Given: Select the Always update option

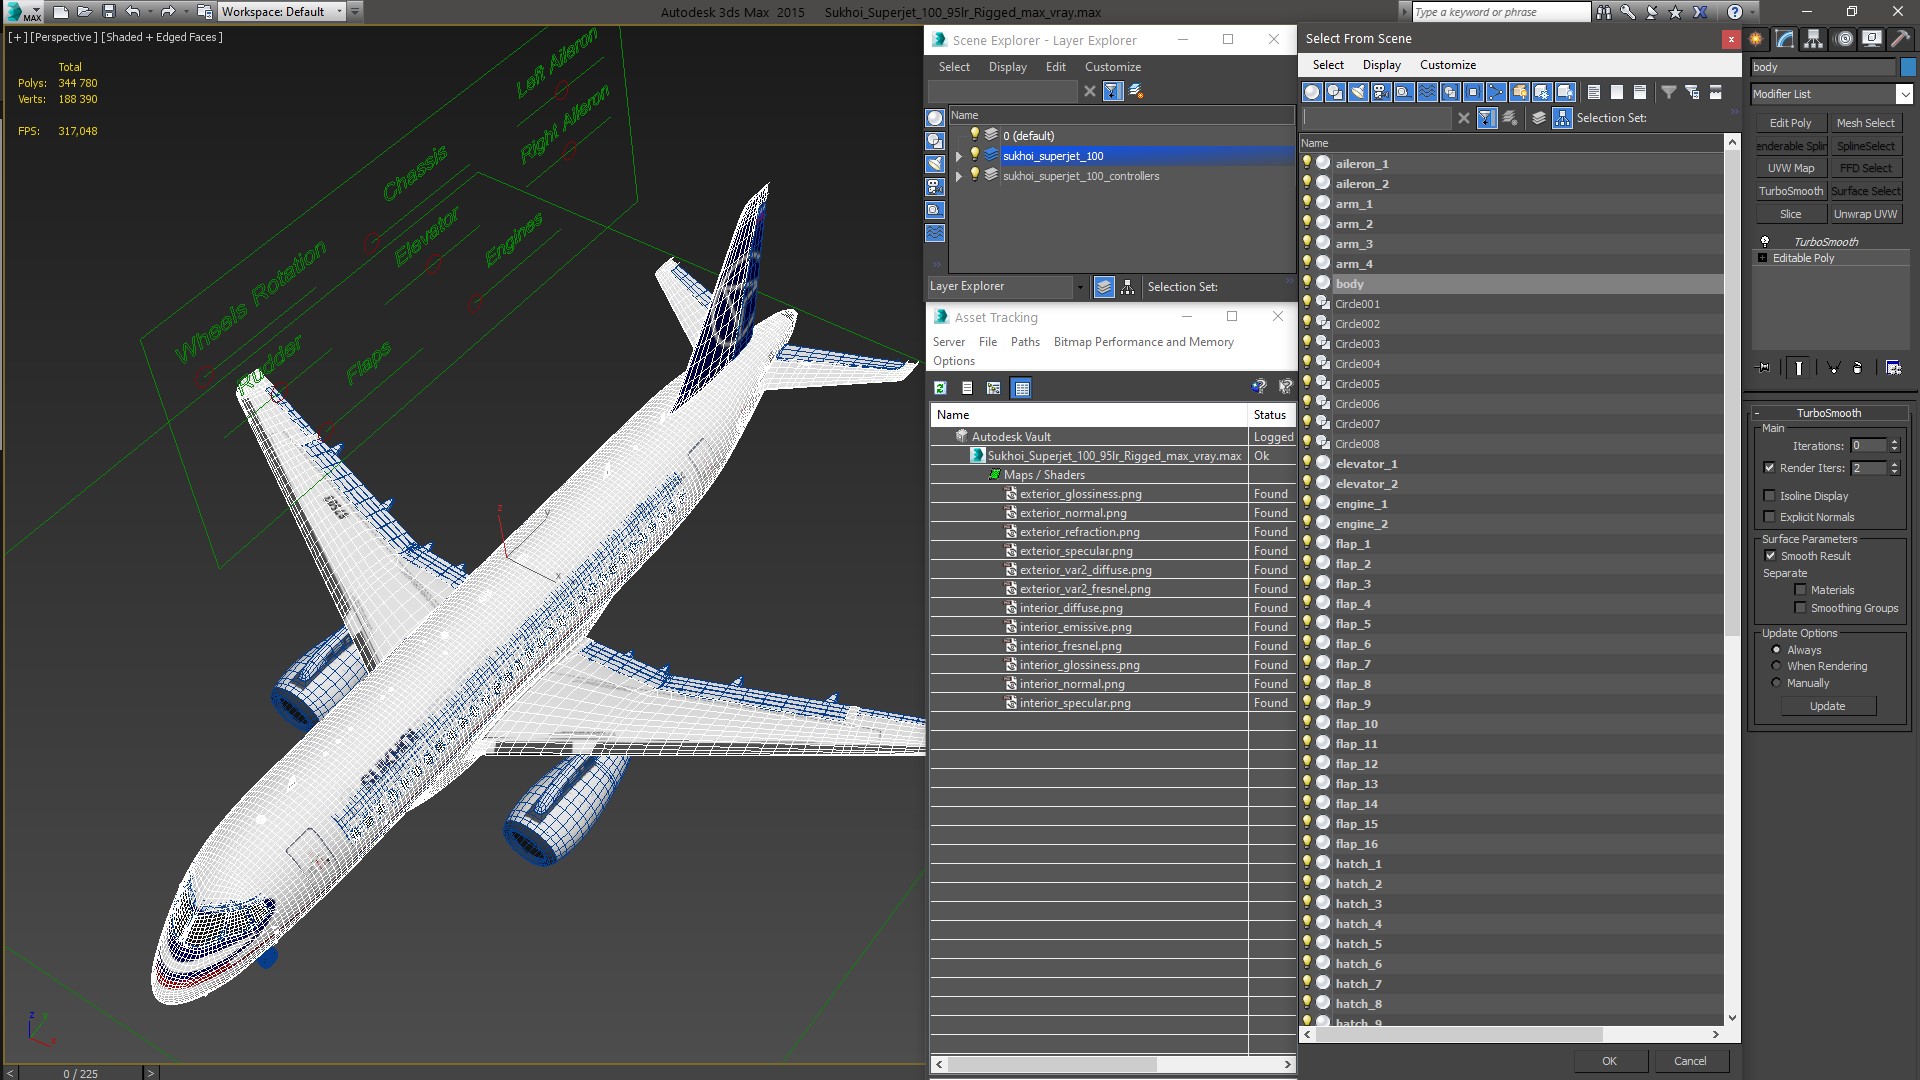Looking at the screenshot, I should [x=1777, y=650].
